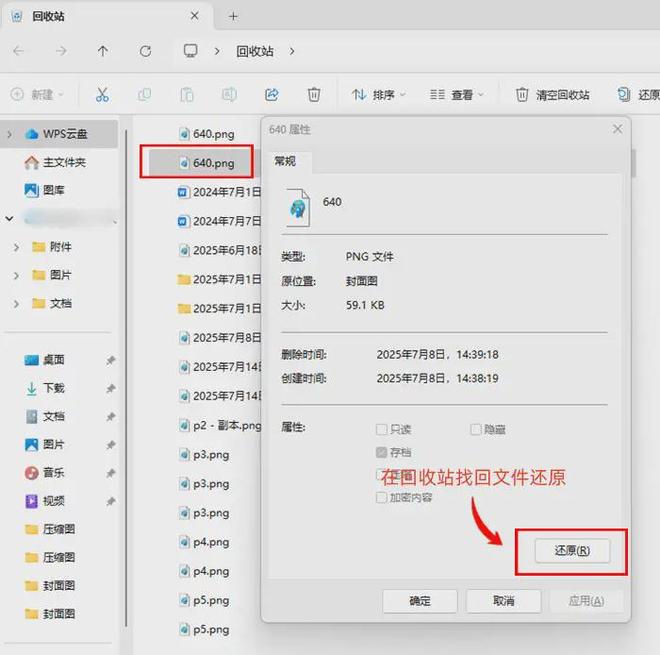Click the share icon in toolbar
Image resolution: width=660 pixels, height=655 pixels.
click(x=271, y=95)
